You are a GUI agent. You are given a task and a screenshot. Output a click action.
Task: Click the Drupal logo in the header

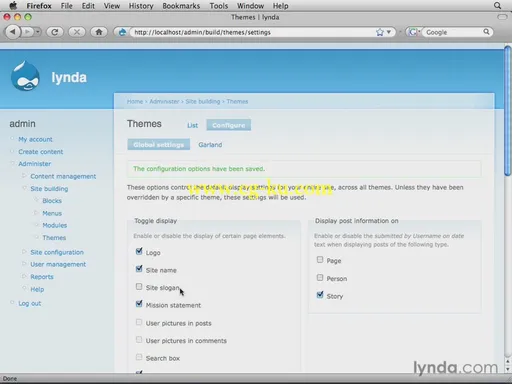25,76
